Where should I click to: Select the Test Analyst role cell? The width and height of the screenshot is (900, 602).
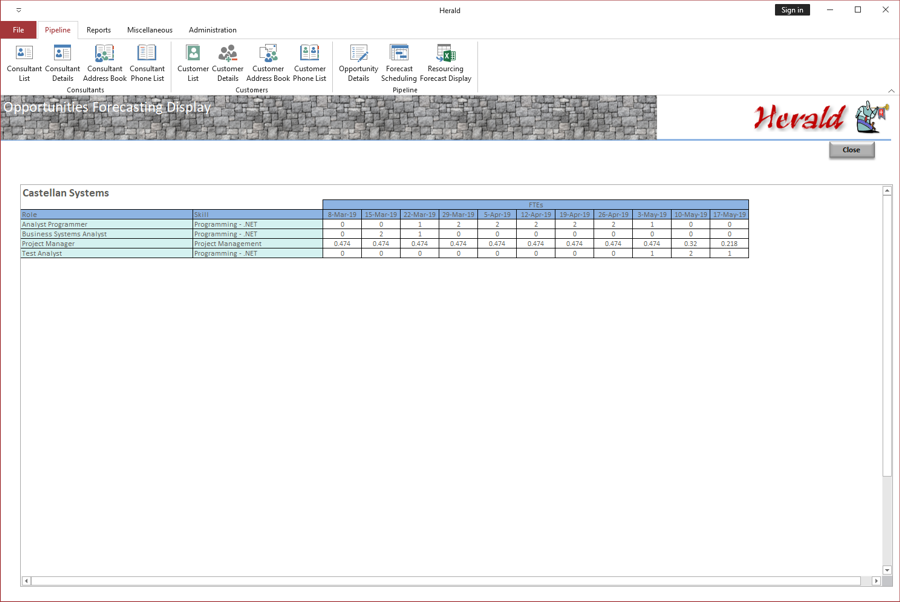click(x=106, y=253)
